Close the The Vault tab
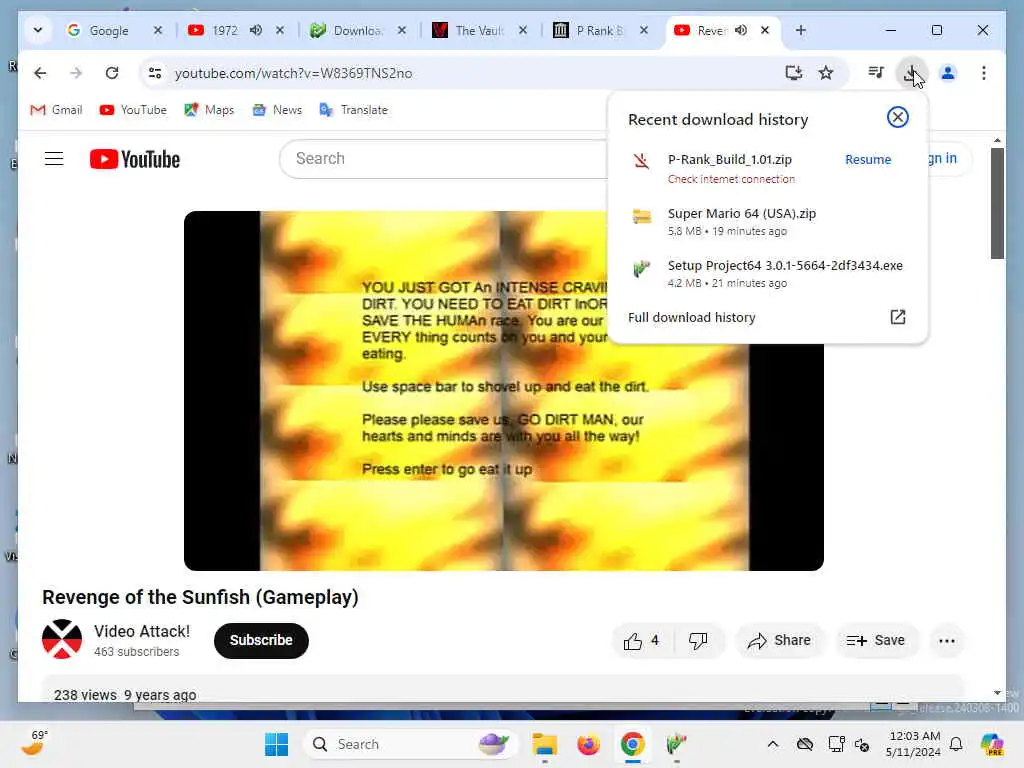Image resolution: width=1024 pixels, height=768 pixels. pos(522,30)
